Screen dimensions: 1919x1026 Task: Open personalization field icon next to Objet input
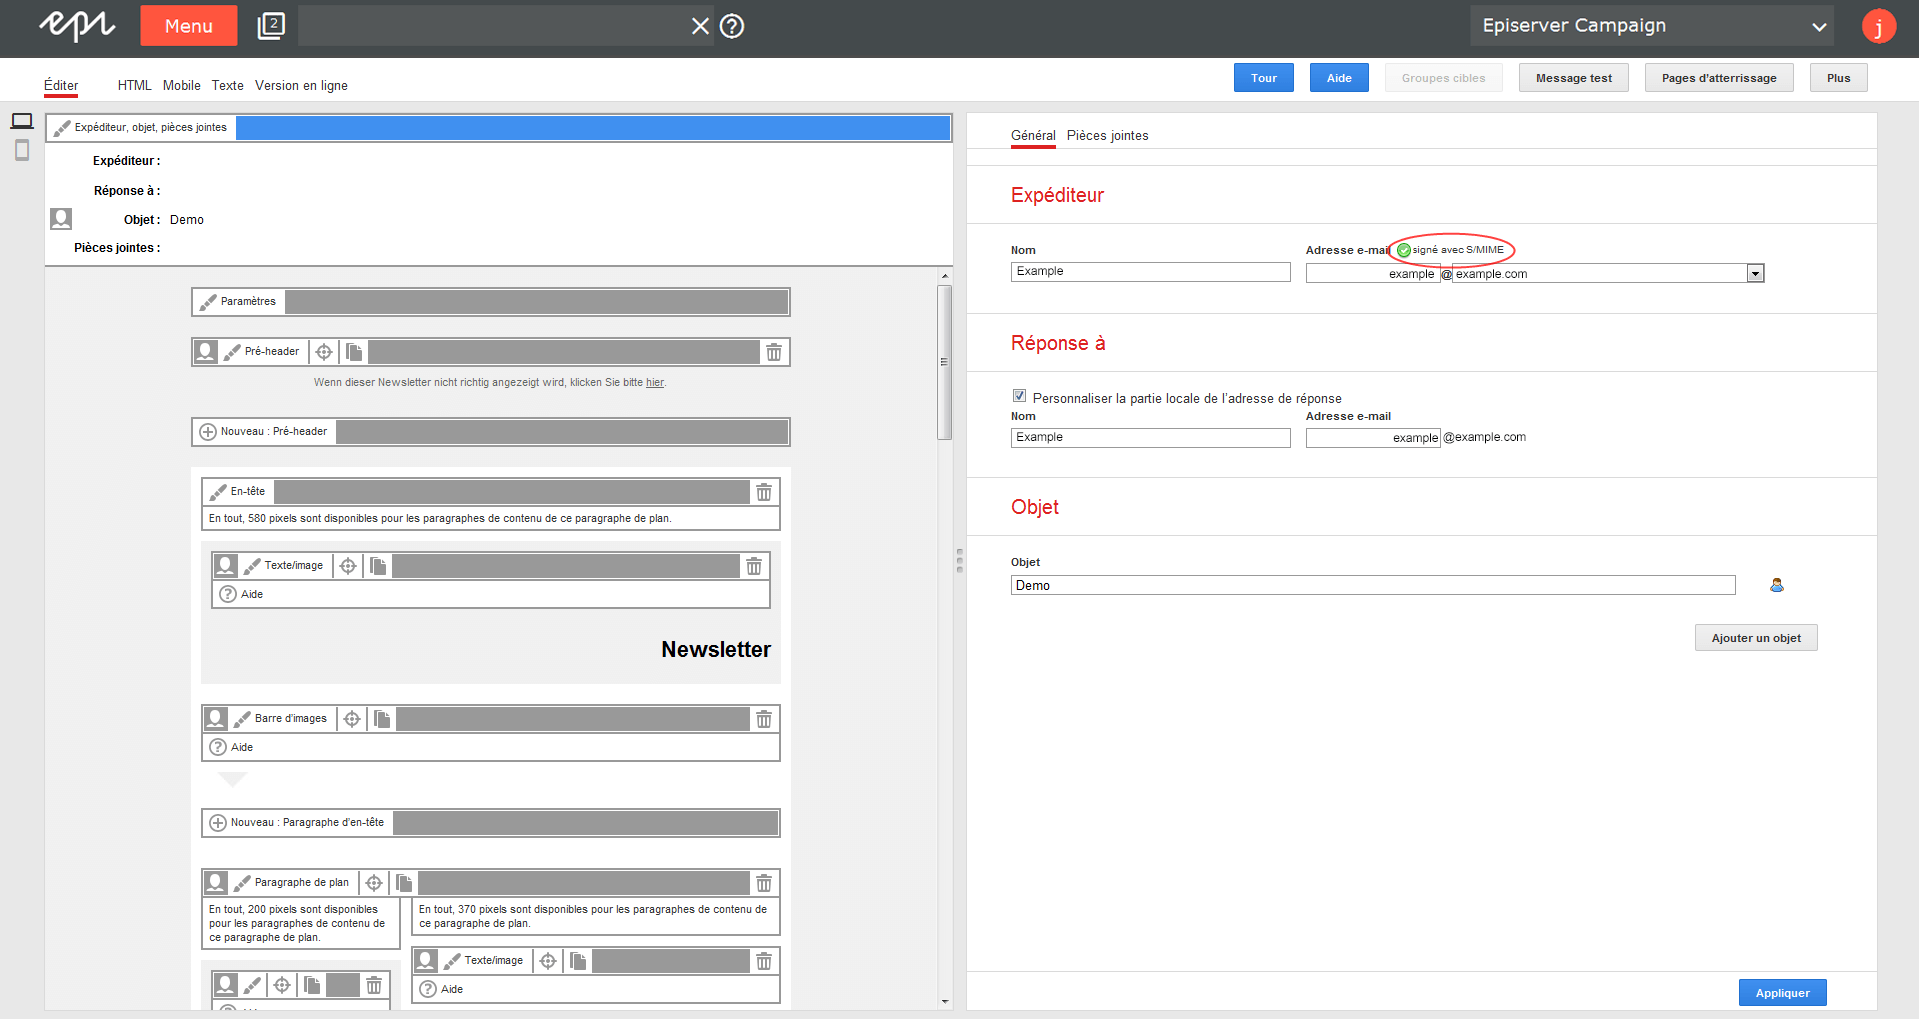pos(1777,585)
